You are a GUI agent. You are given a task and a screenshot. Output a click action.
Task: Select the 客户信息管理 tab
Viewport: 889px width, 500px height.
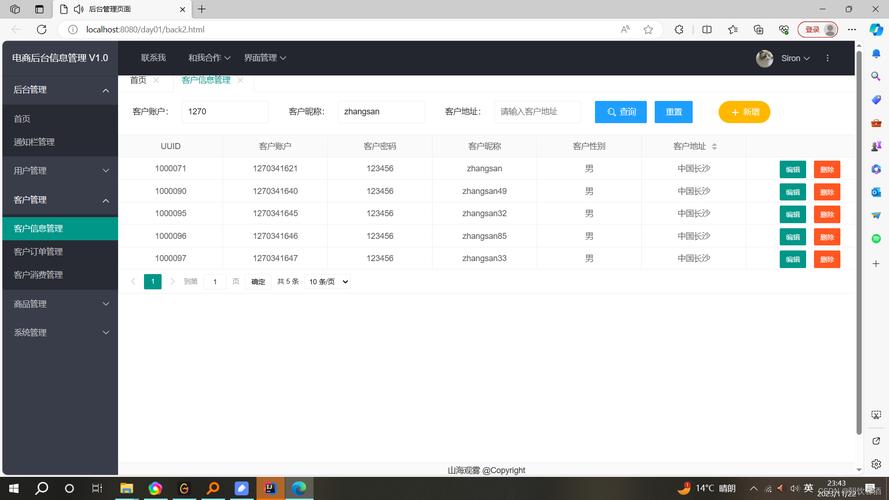pyautogui.click(x=206, y=80)
